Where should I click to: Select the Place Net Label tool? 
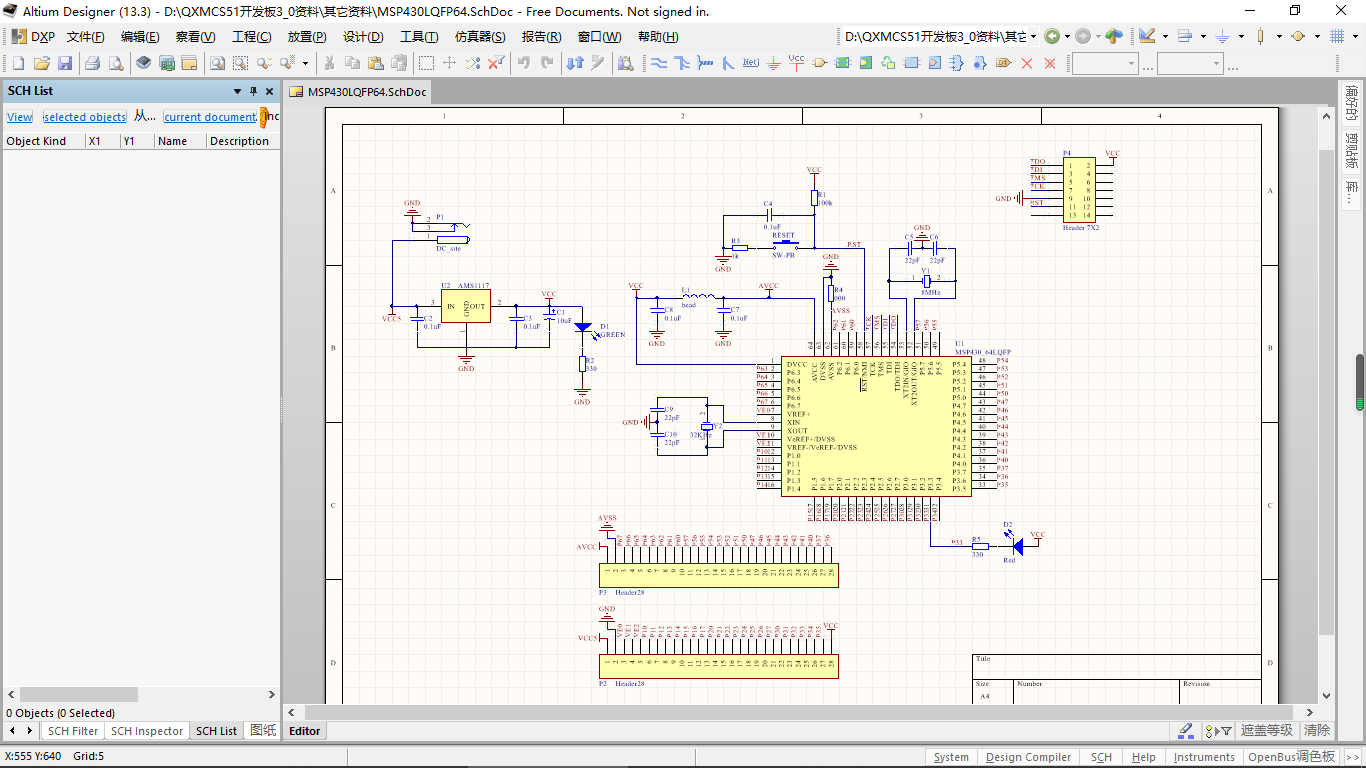(751, 62)
